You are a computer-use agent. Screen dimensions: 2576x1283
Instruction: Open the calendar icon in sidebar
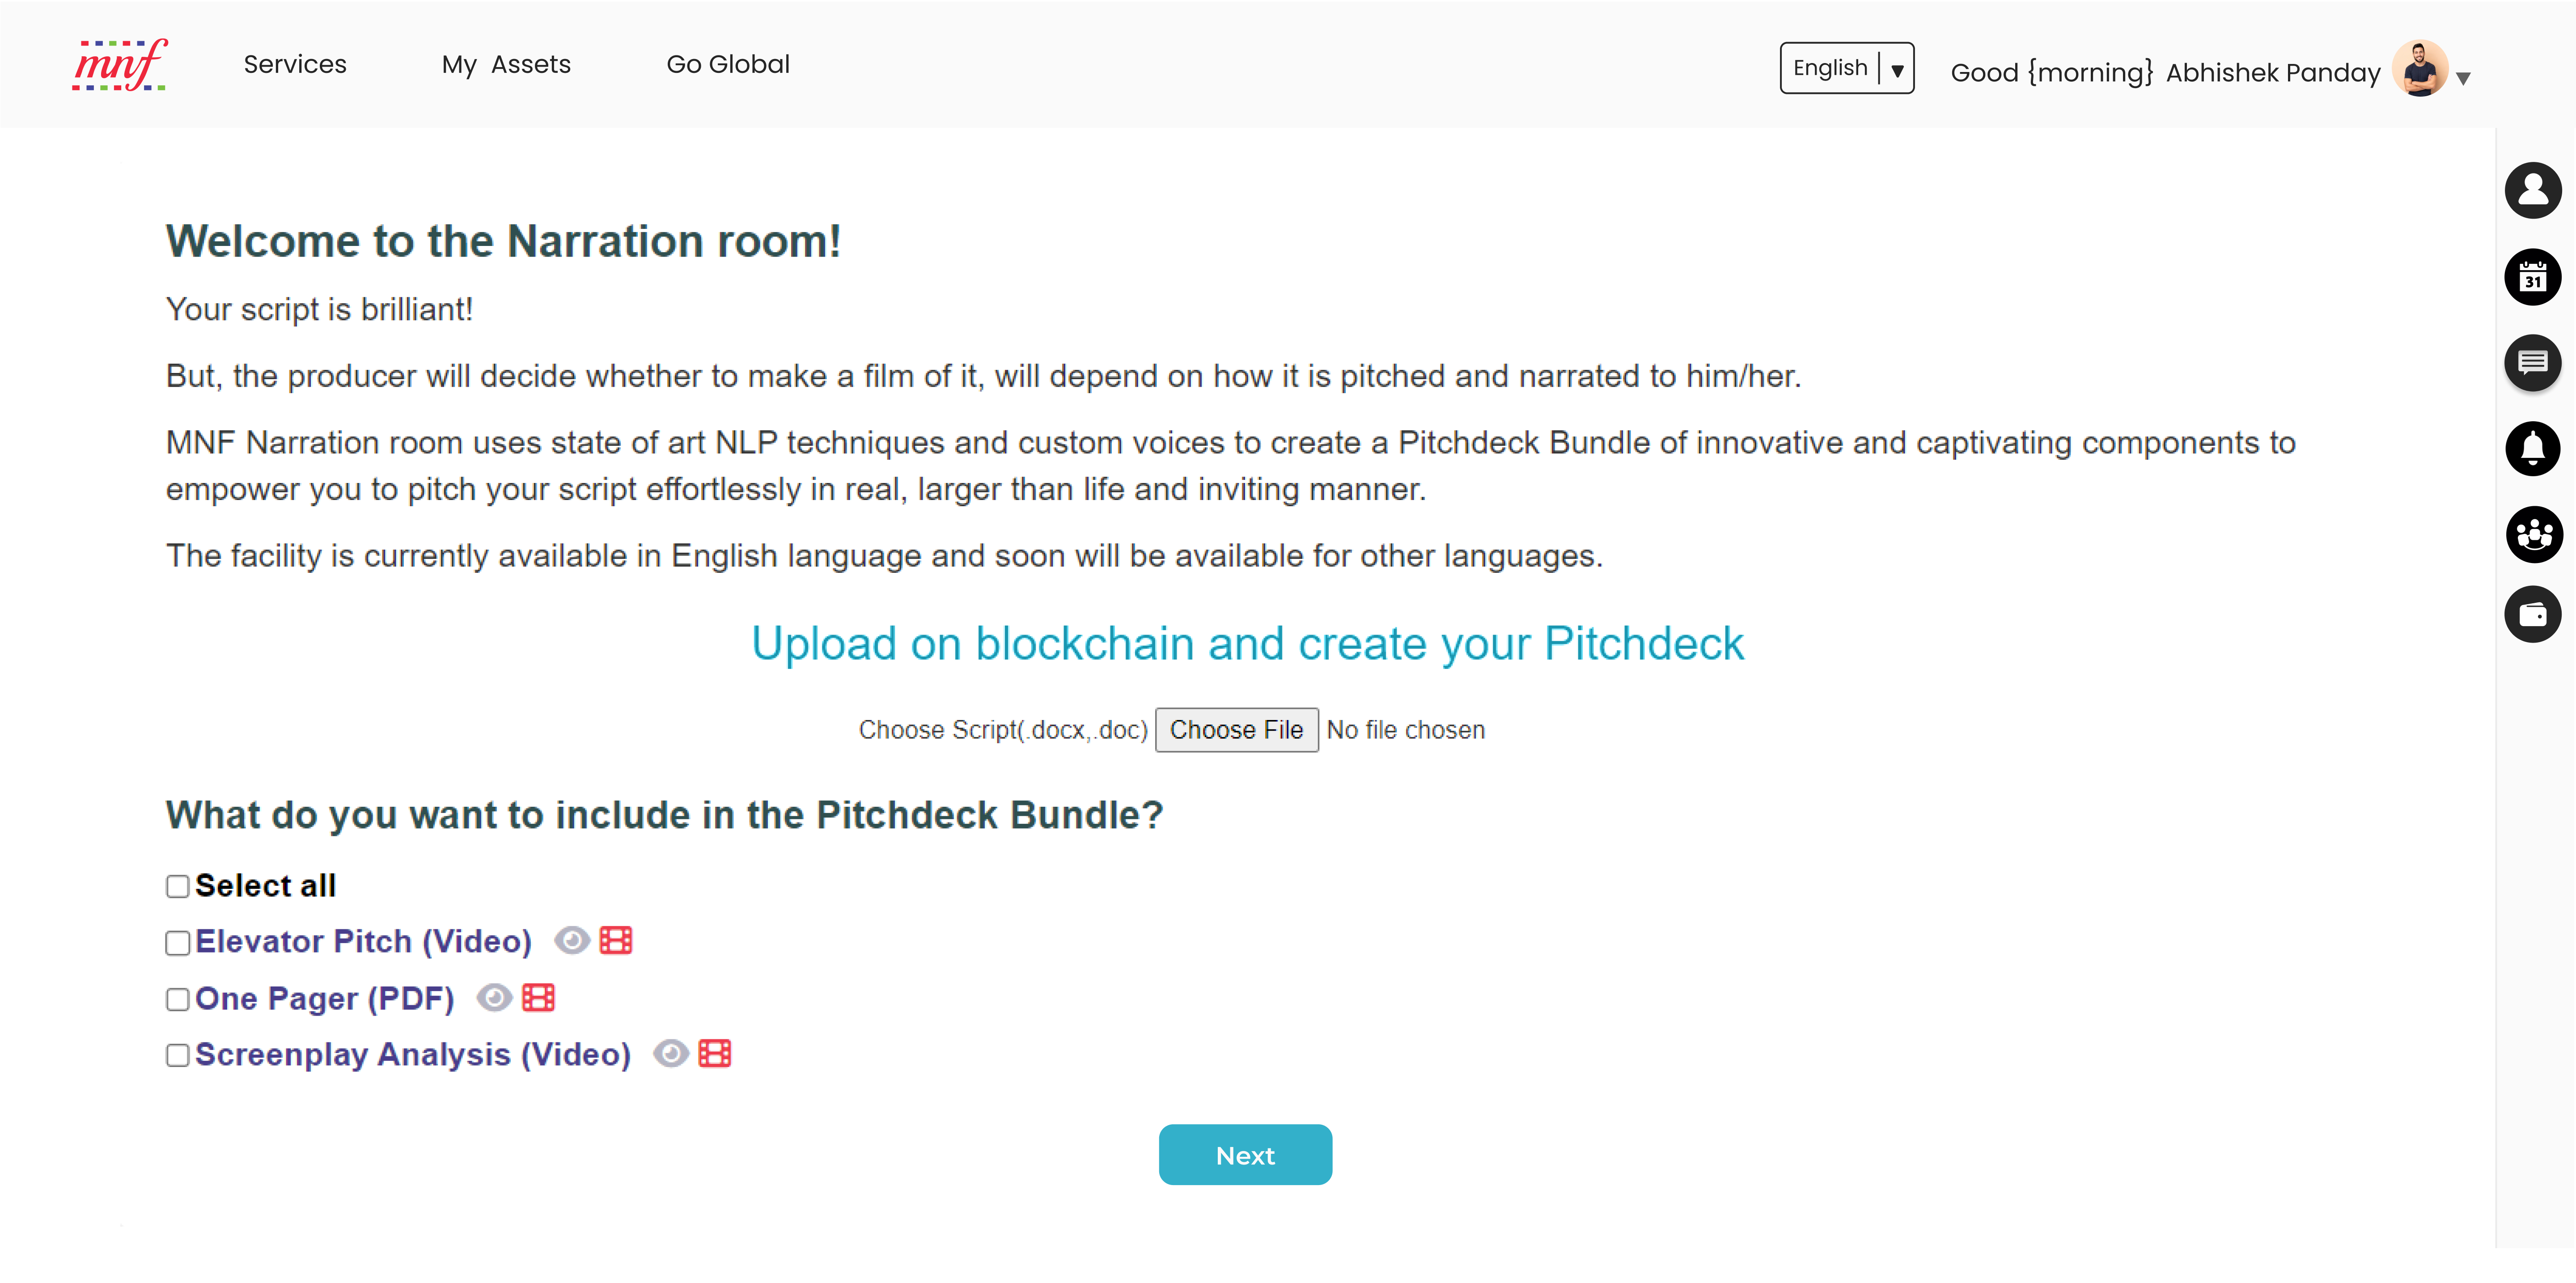tap(2532, 277)
